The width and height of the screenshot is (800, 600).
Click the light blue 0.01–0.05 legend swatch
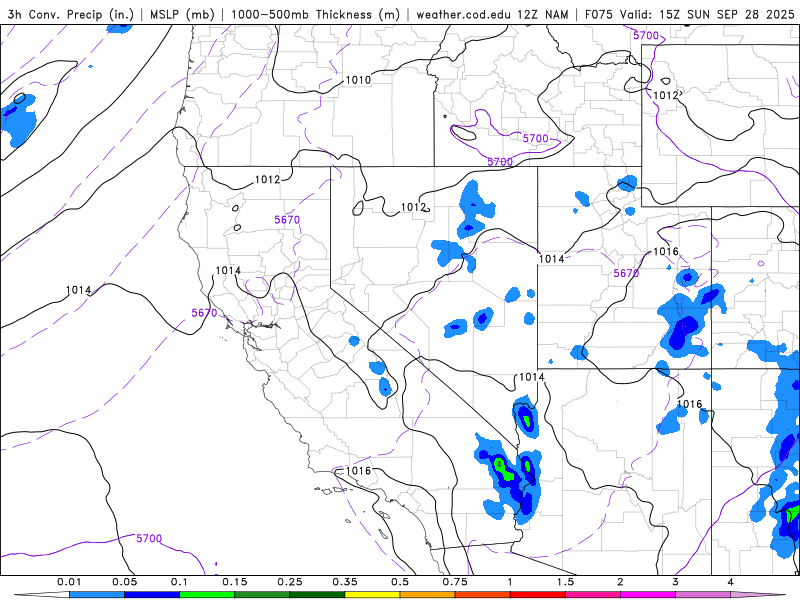click(x=96, y=594)
